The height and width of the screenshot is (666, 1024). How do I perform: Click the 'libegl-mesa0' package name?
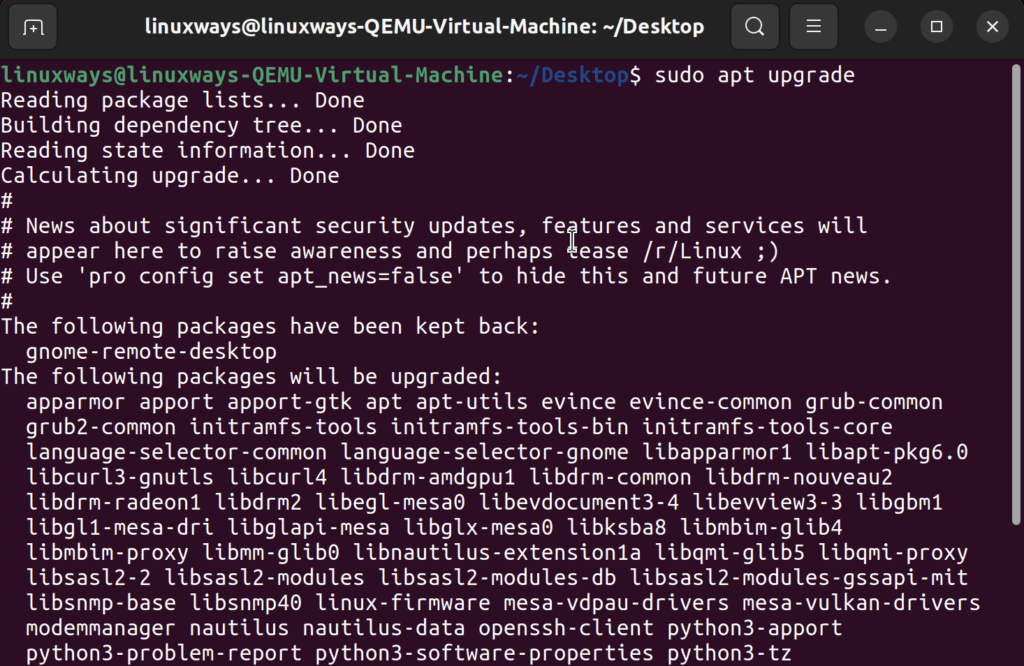(390, 503)
